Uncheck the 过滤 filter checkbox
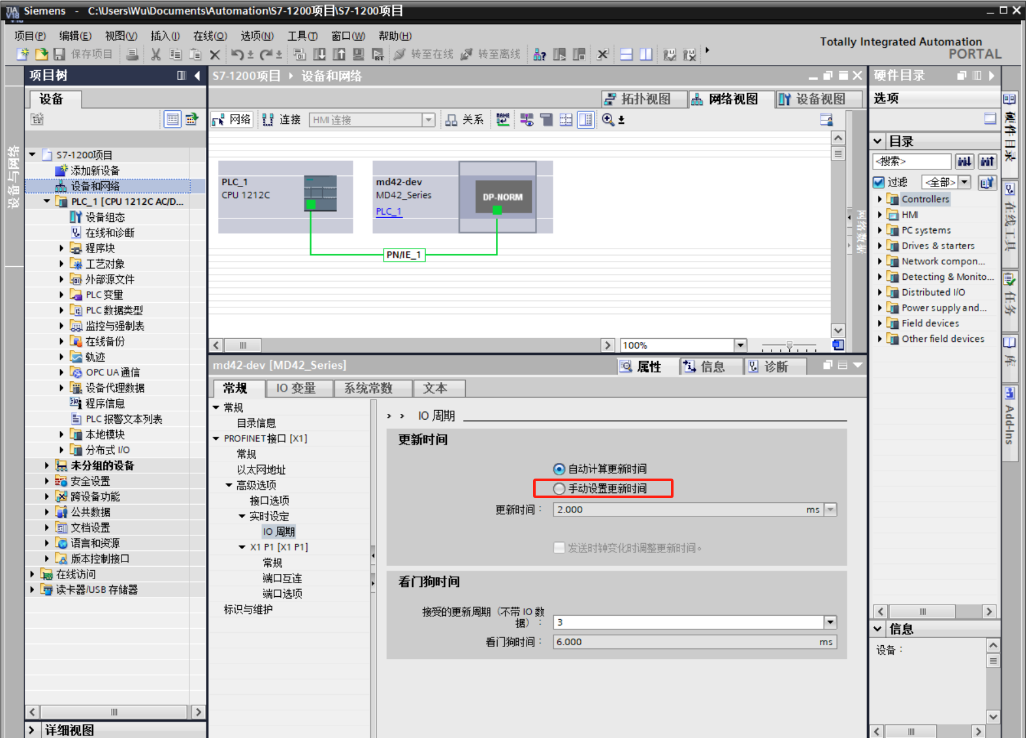Image resolution: width=1026 pixels, height=738 pixels. click(879, 182)
